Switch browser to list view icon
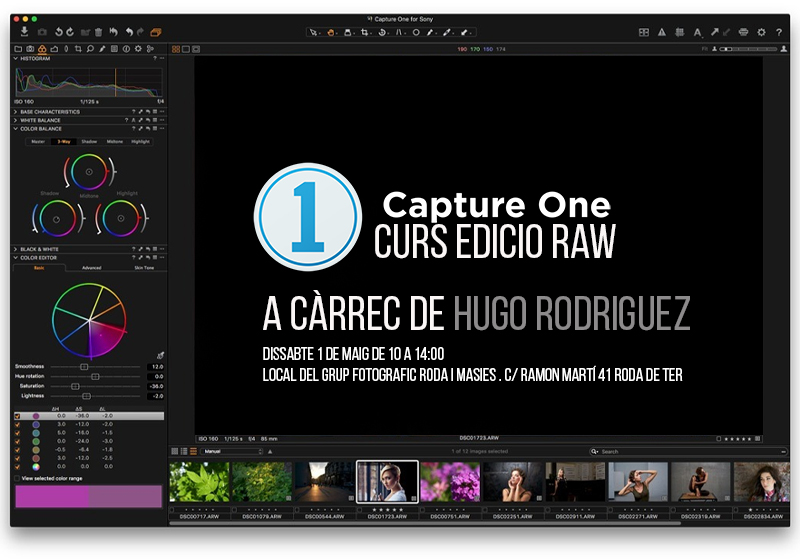The height and width of the screenshot is (559, 800). click(184, 451)
